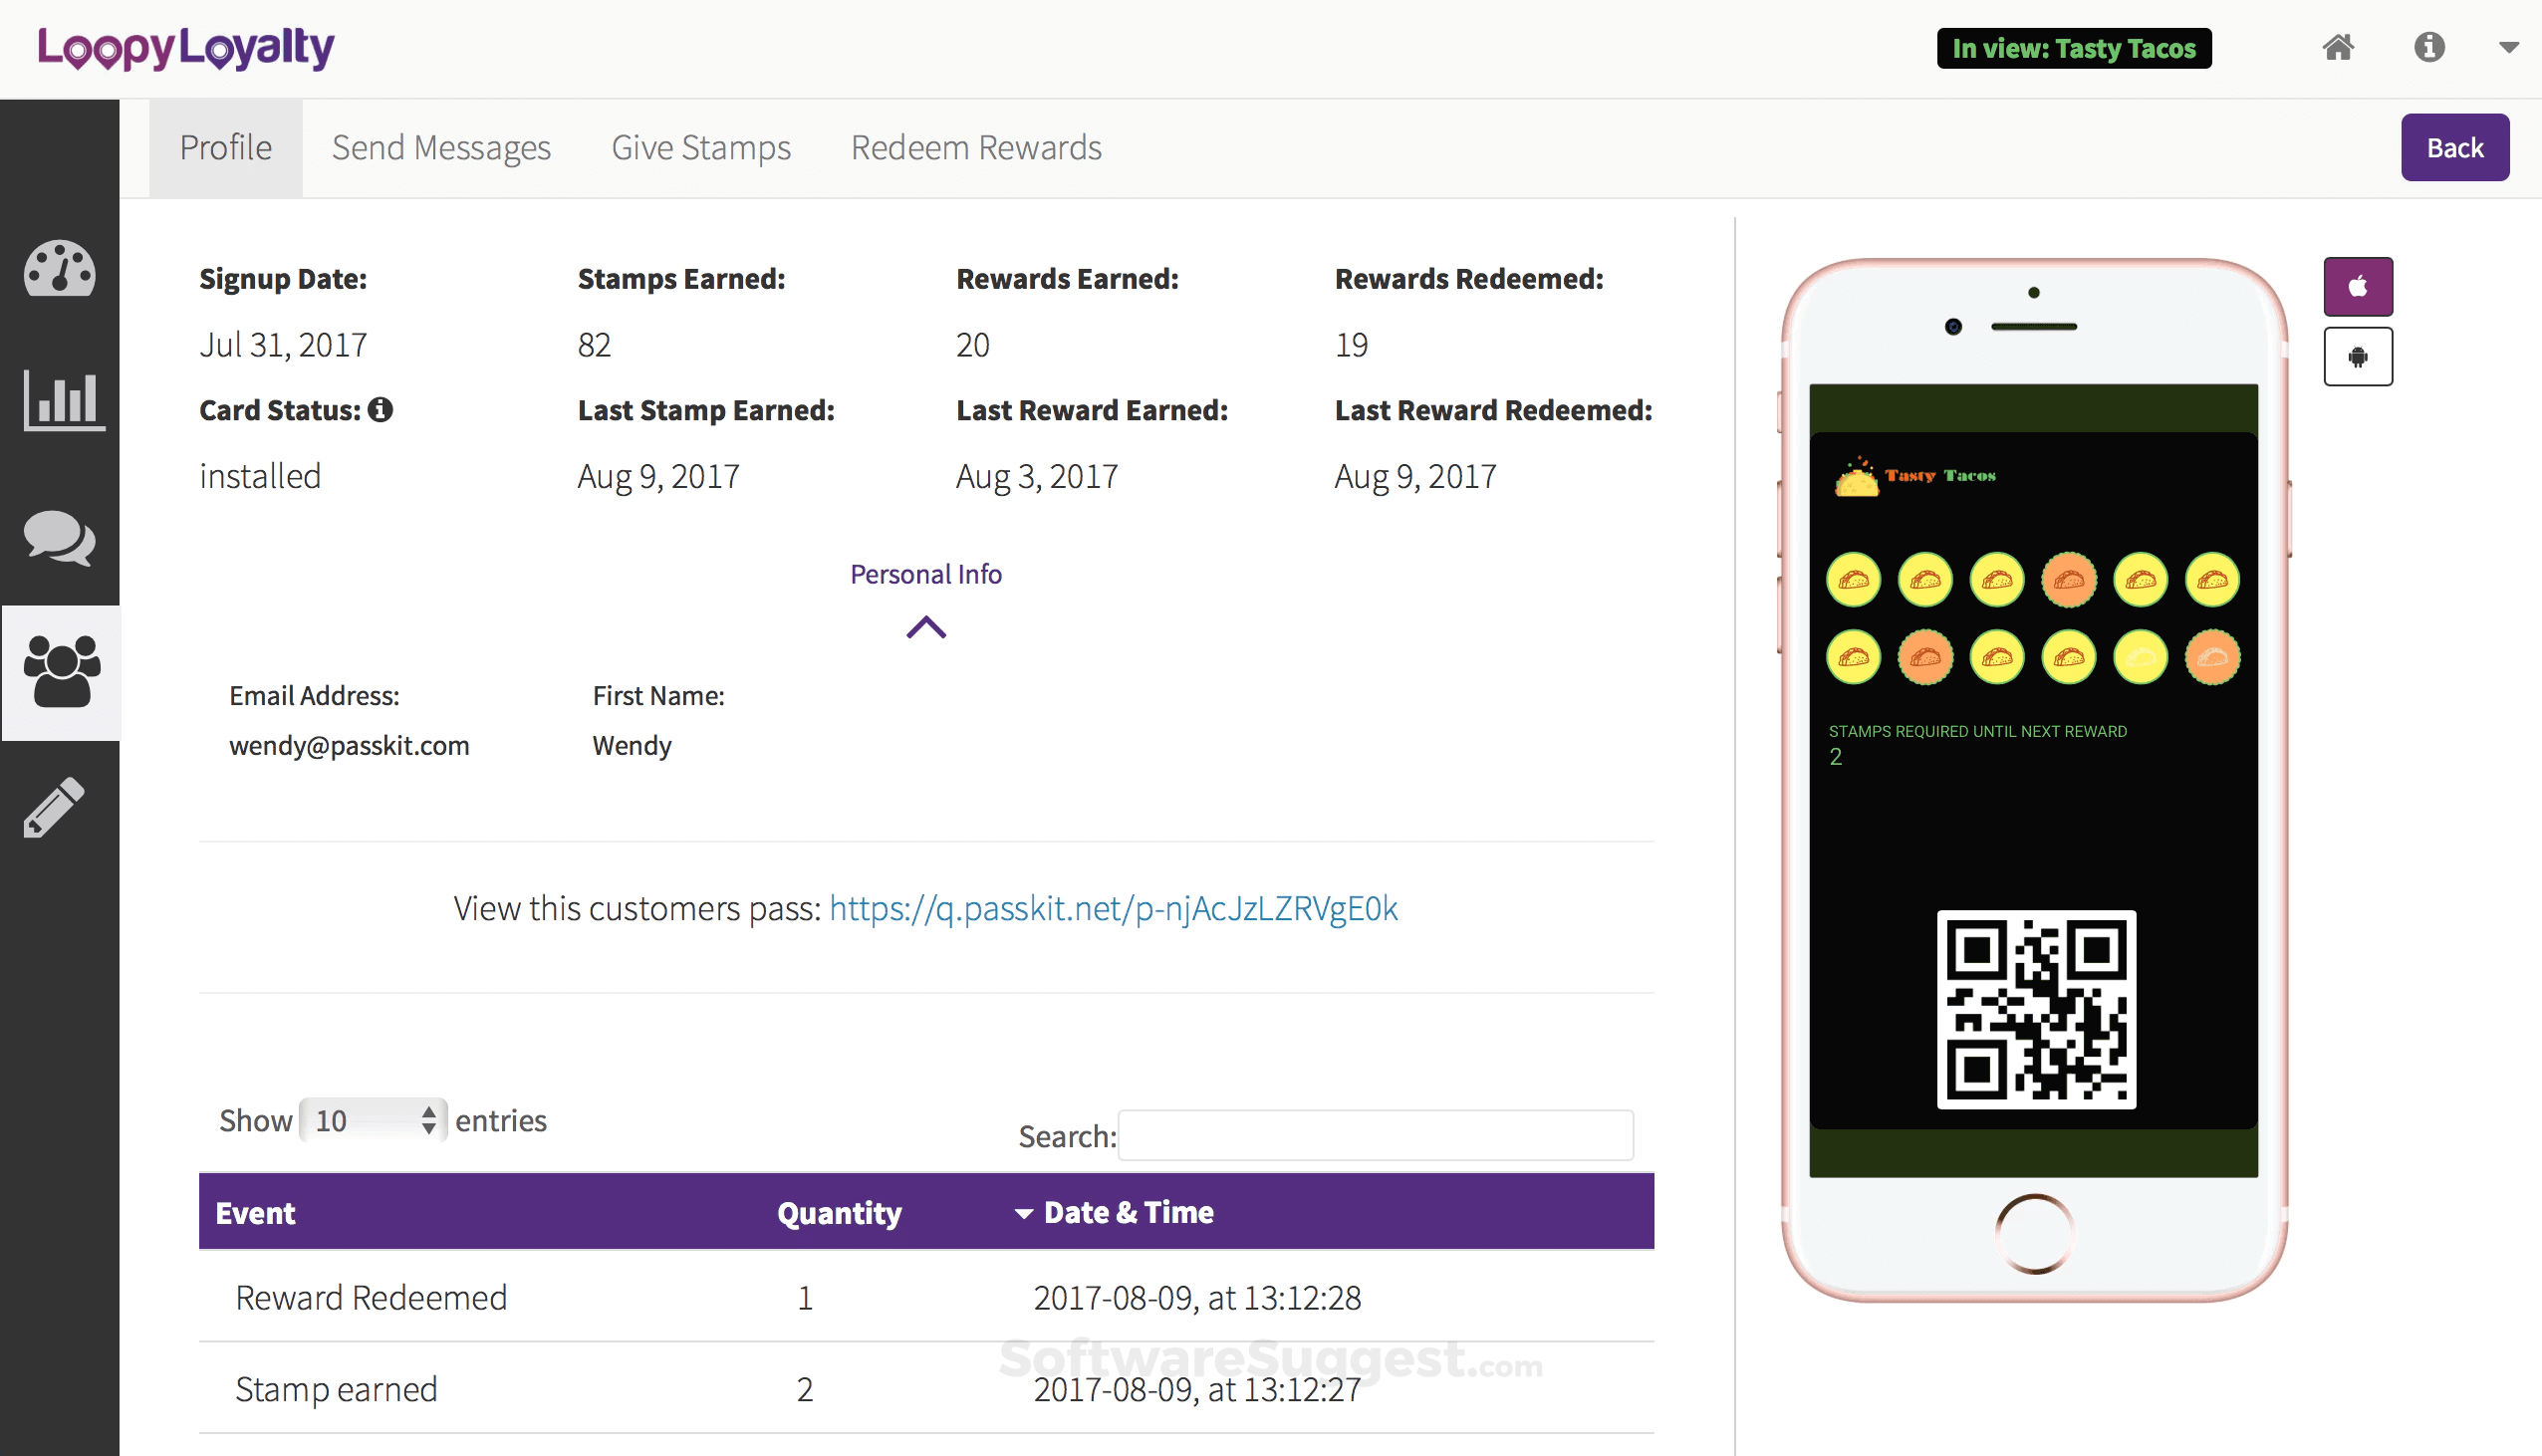Screen dimensions: 2542x1456
Task: Select the messages chat bubble sidebar icon
Action: (x=59, y=540)
